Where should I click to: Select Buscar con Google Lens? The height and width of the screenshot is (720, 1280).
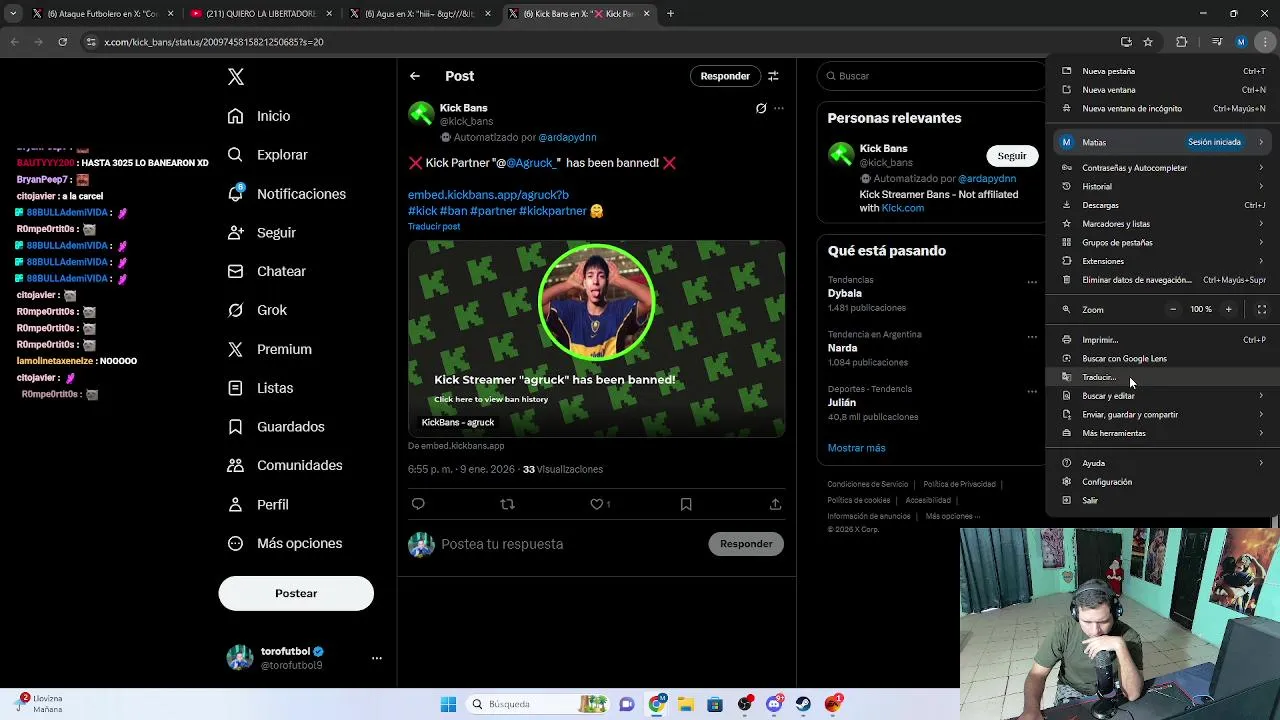point(1163,358)
